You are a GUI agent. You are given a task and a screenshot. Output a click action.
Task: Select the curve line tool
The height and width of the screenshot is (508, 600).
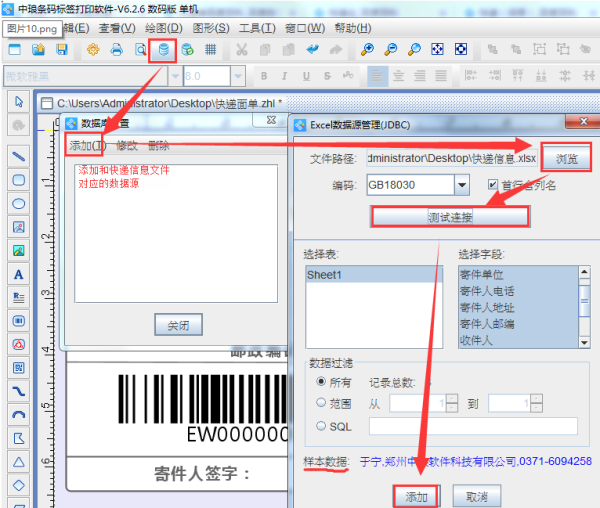(x=18, y=391)
